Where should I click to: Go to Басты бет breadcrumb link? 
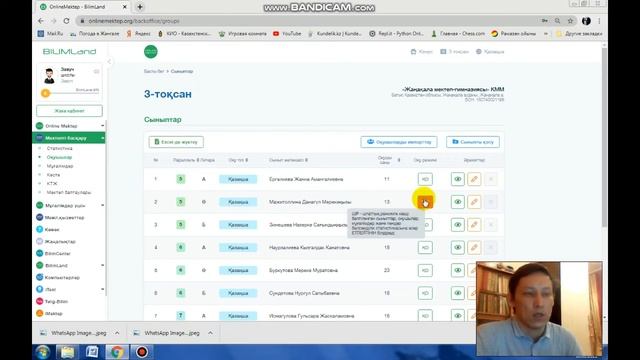coord(154,71)
